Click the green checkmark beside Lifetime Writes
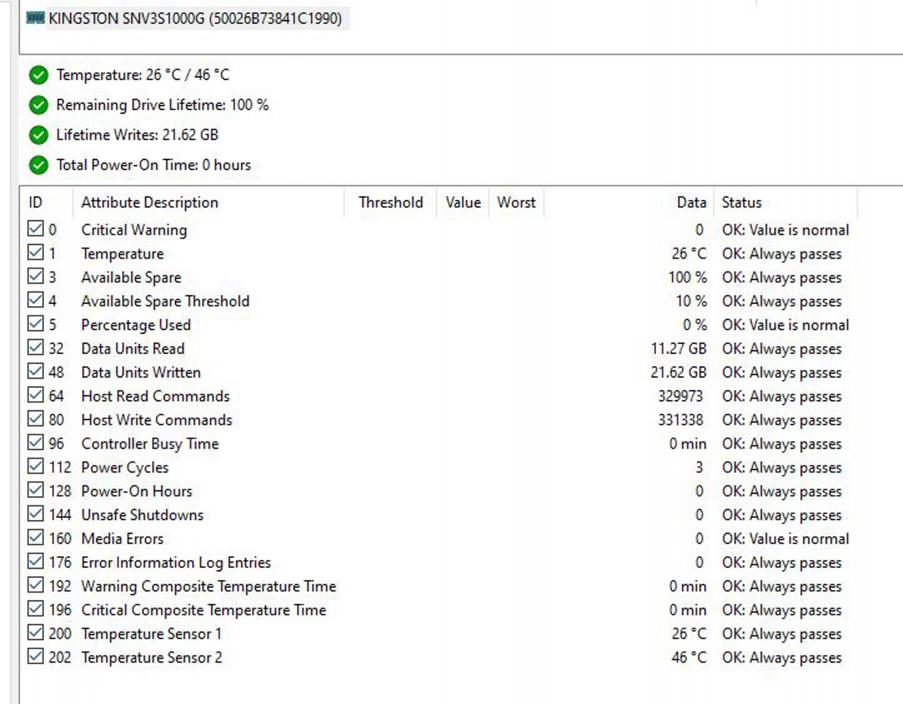 (x=39, y=135)
